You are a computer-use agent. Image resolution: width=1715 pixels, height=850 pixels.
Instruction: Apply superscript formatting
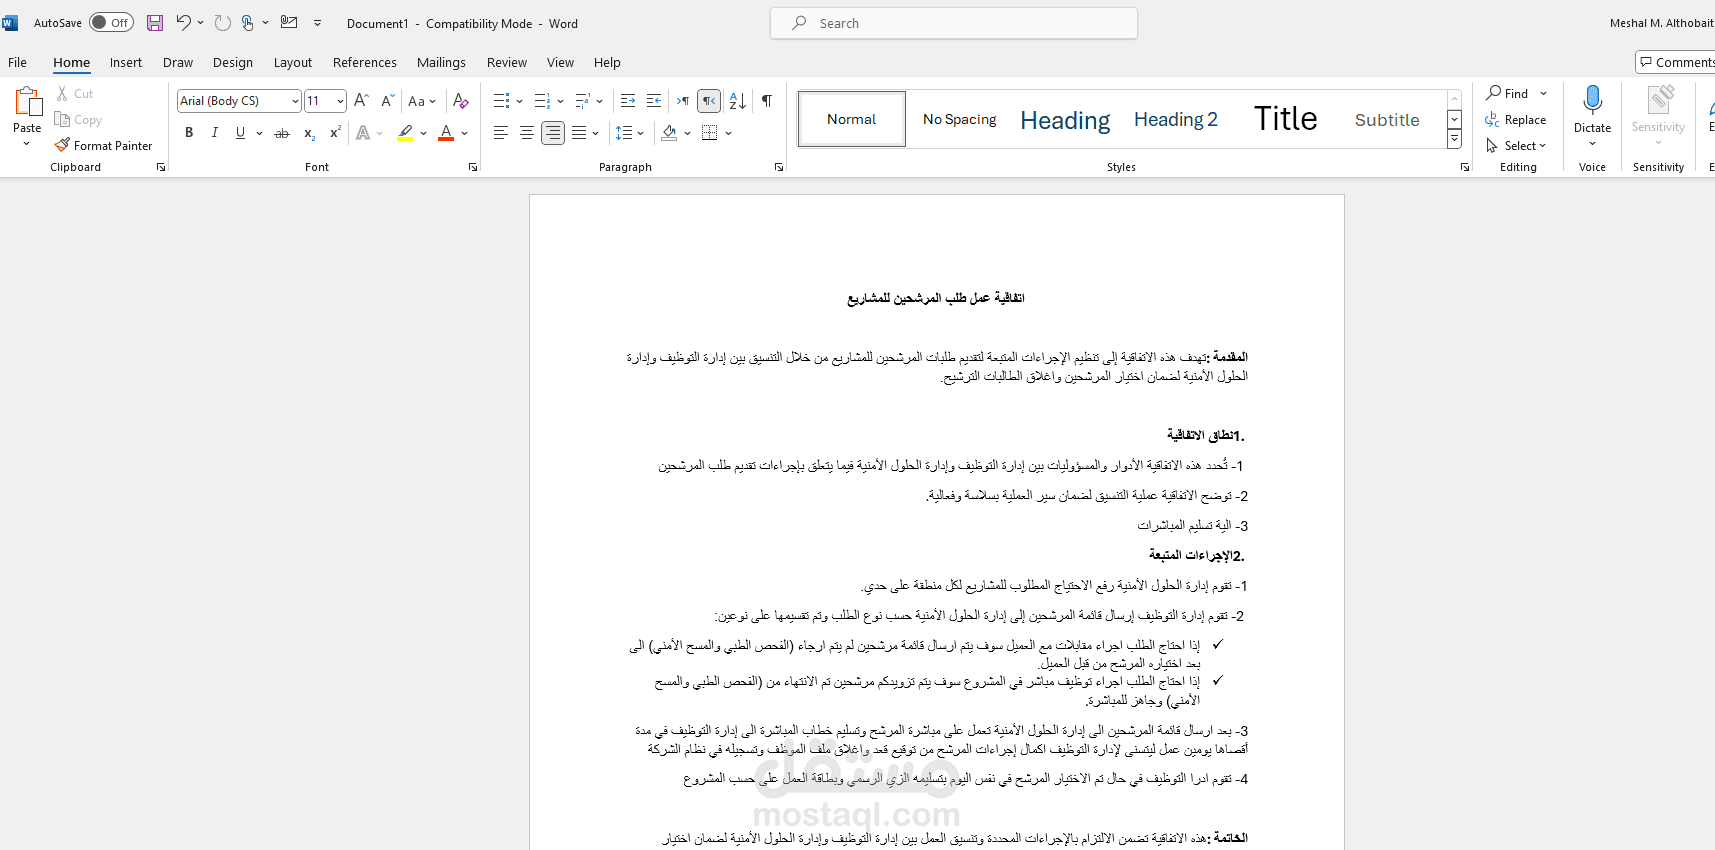point(335,133)
